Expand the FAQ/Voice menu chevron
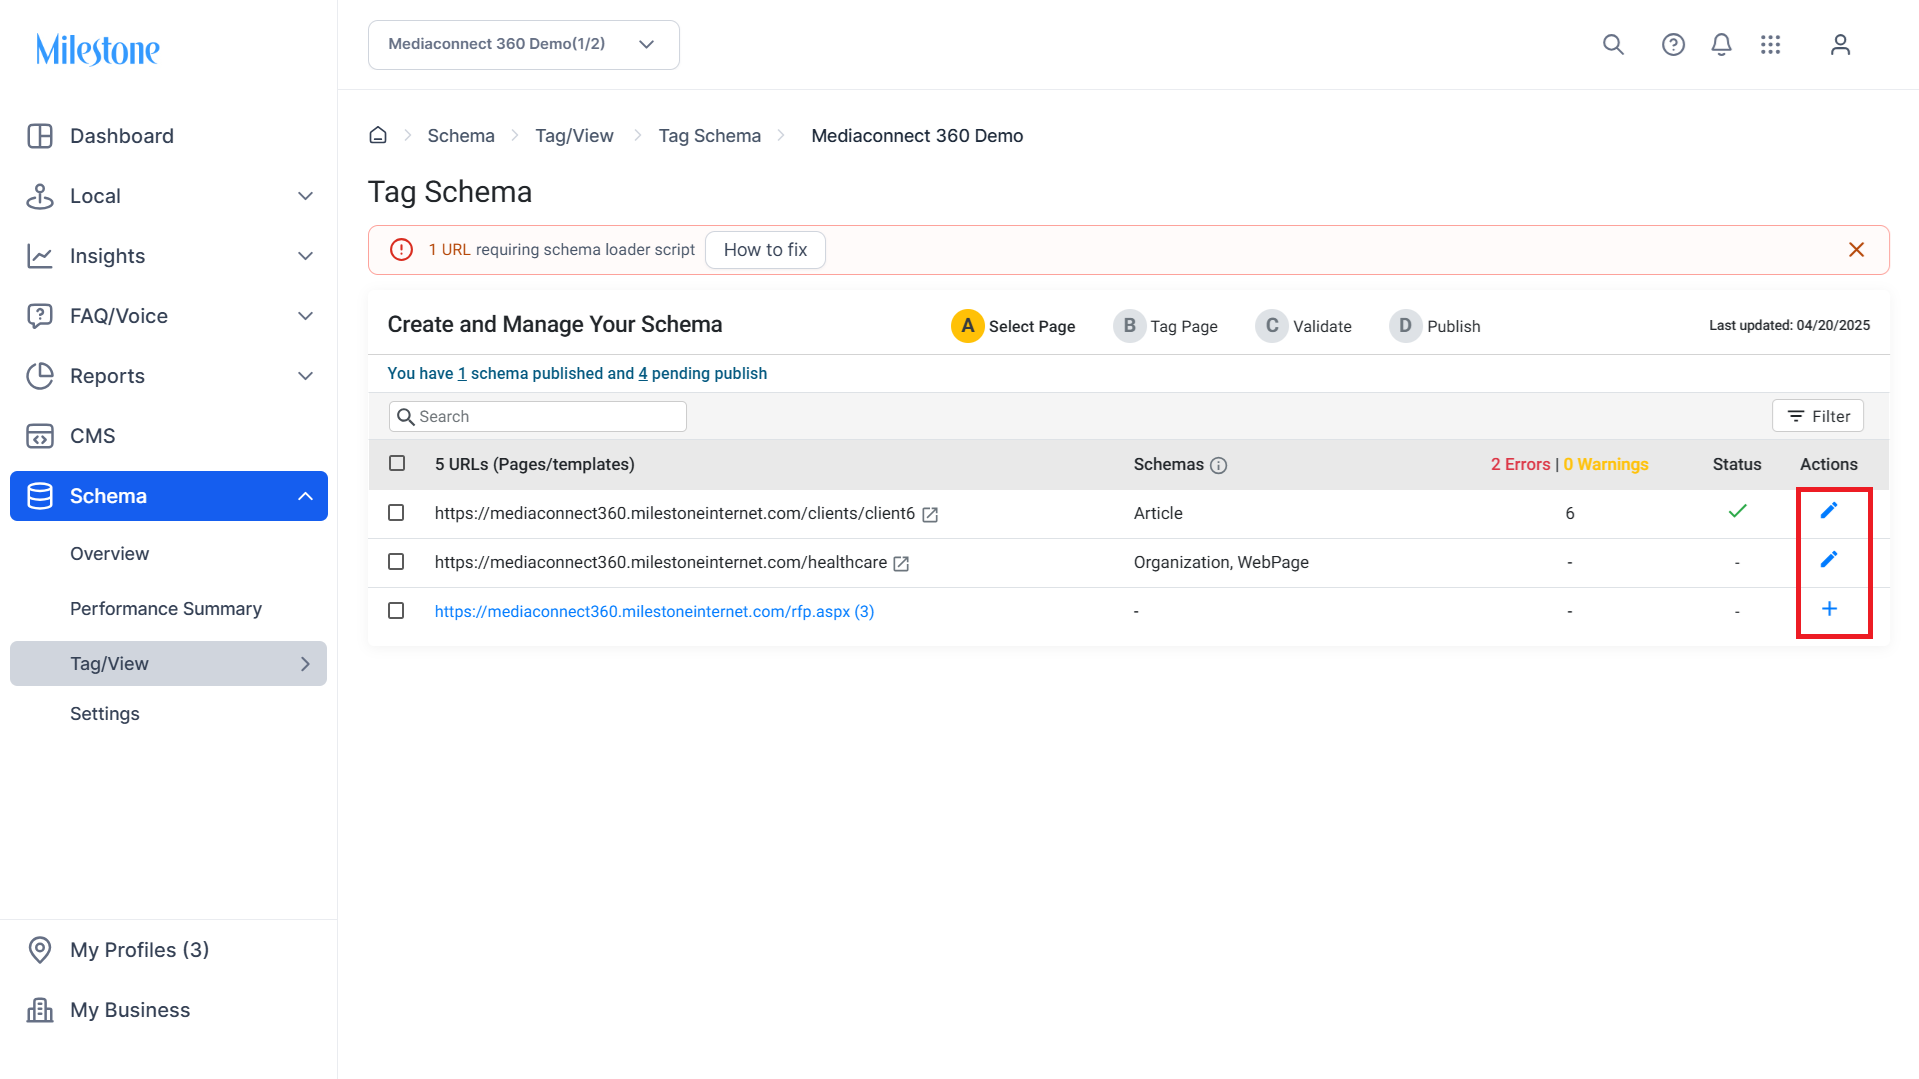The image size is (1919, 1079). (306, 316)
